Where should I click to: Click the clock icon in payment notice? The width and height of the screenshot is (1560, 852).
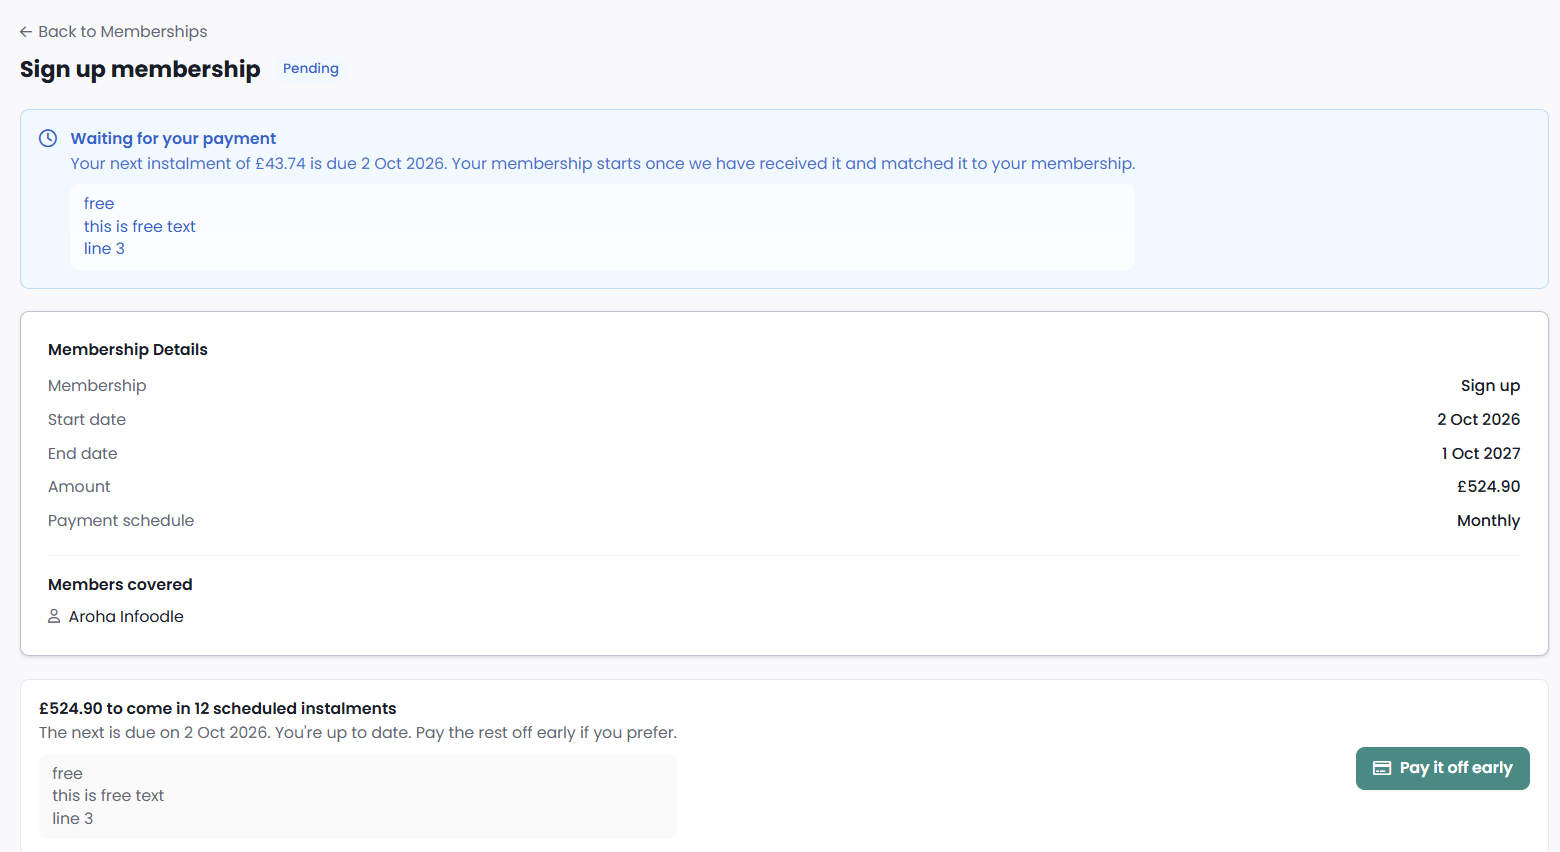coord(48,138)
